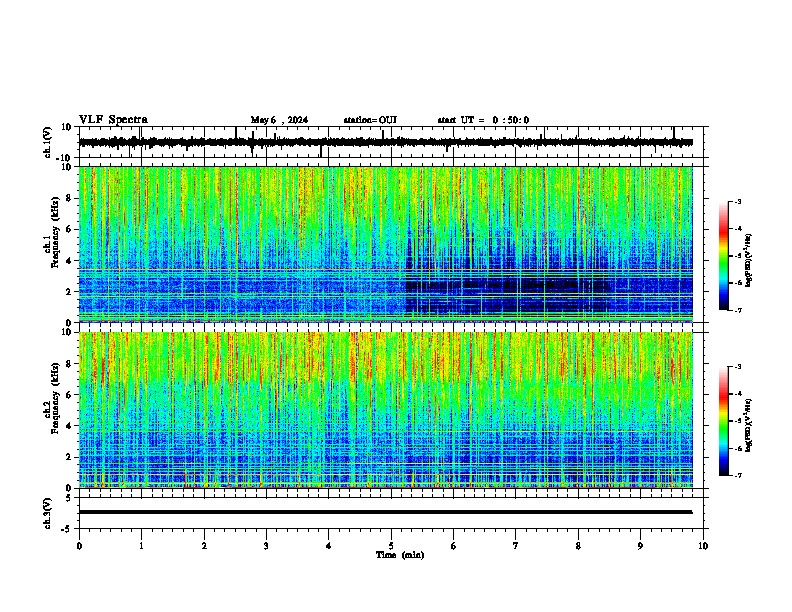The height and width of the screenshot is (612, 792).
Task: Click time axis tick label "3"
Action: [266, 546]
